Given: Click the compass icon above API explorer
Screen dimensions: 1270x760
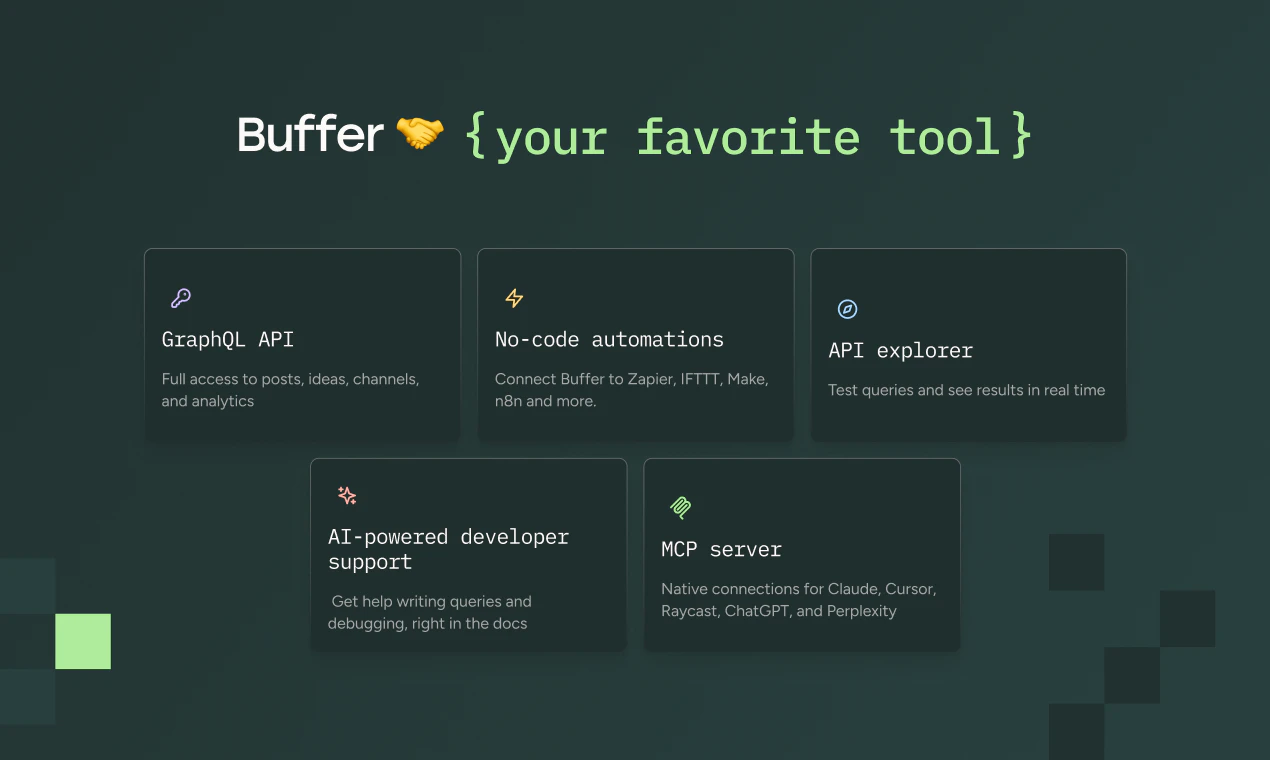Looking at the screenshot, I should click(x=847, y=309).
